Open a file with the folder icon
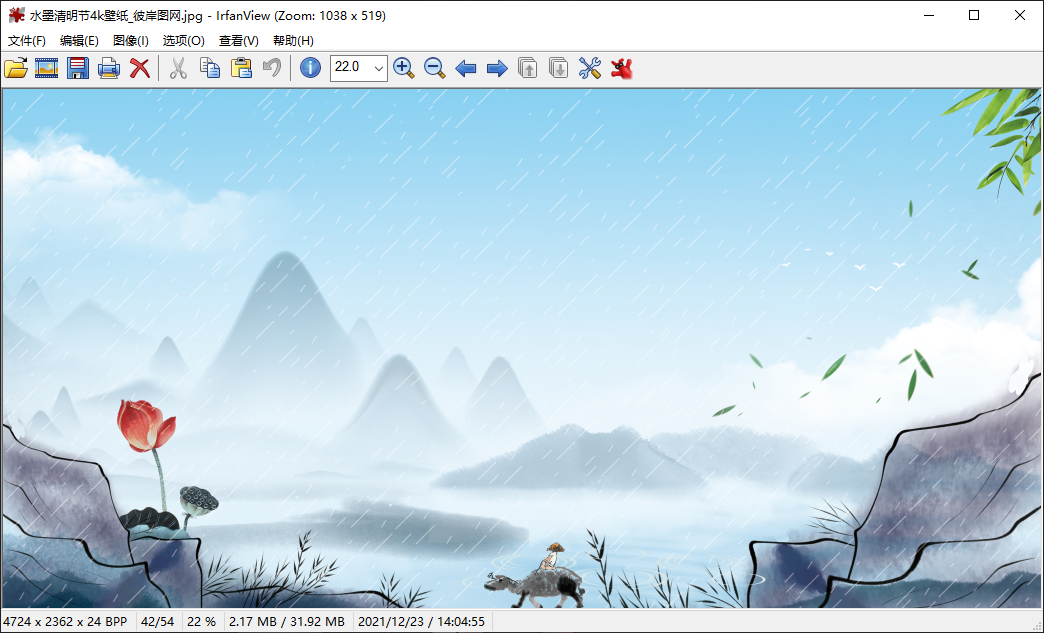 coord(16,68)
